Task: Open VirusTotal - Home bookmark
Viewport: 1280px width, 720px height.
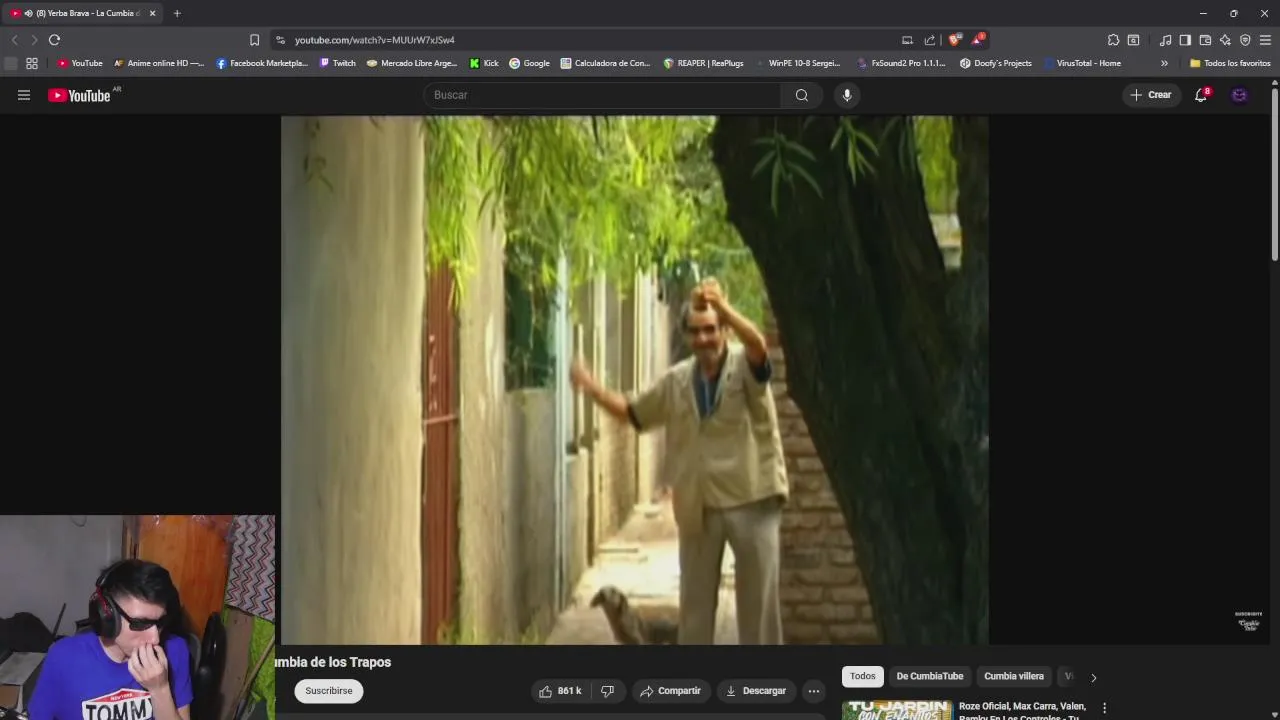Action: point(1081,63)
